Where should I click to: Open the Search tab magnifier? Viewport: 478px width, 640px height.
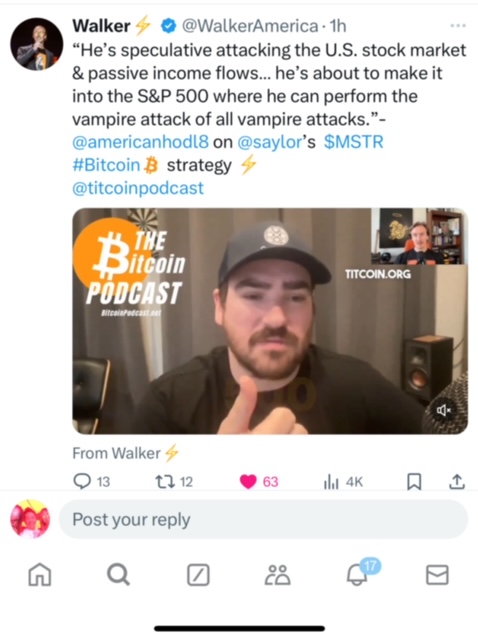tap(118, 575)
